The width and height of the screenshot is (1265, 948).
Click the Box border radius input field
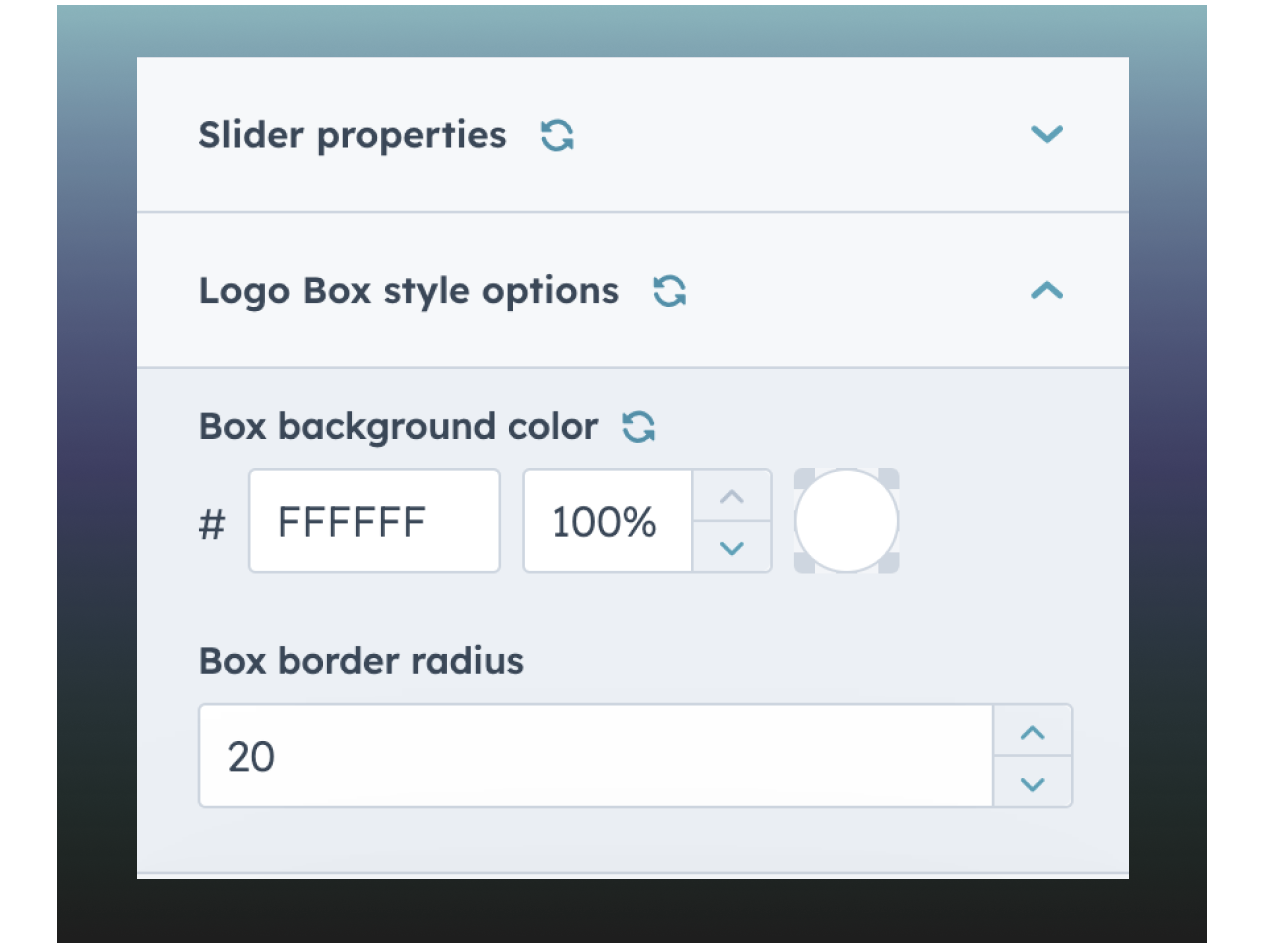click(x=595, y=756)
